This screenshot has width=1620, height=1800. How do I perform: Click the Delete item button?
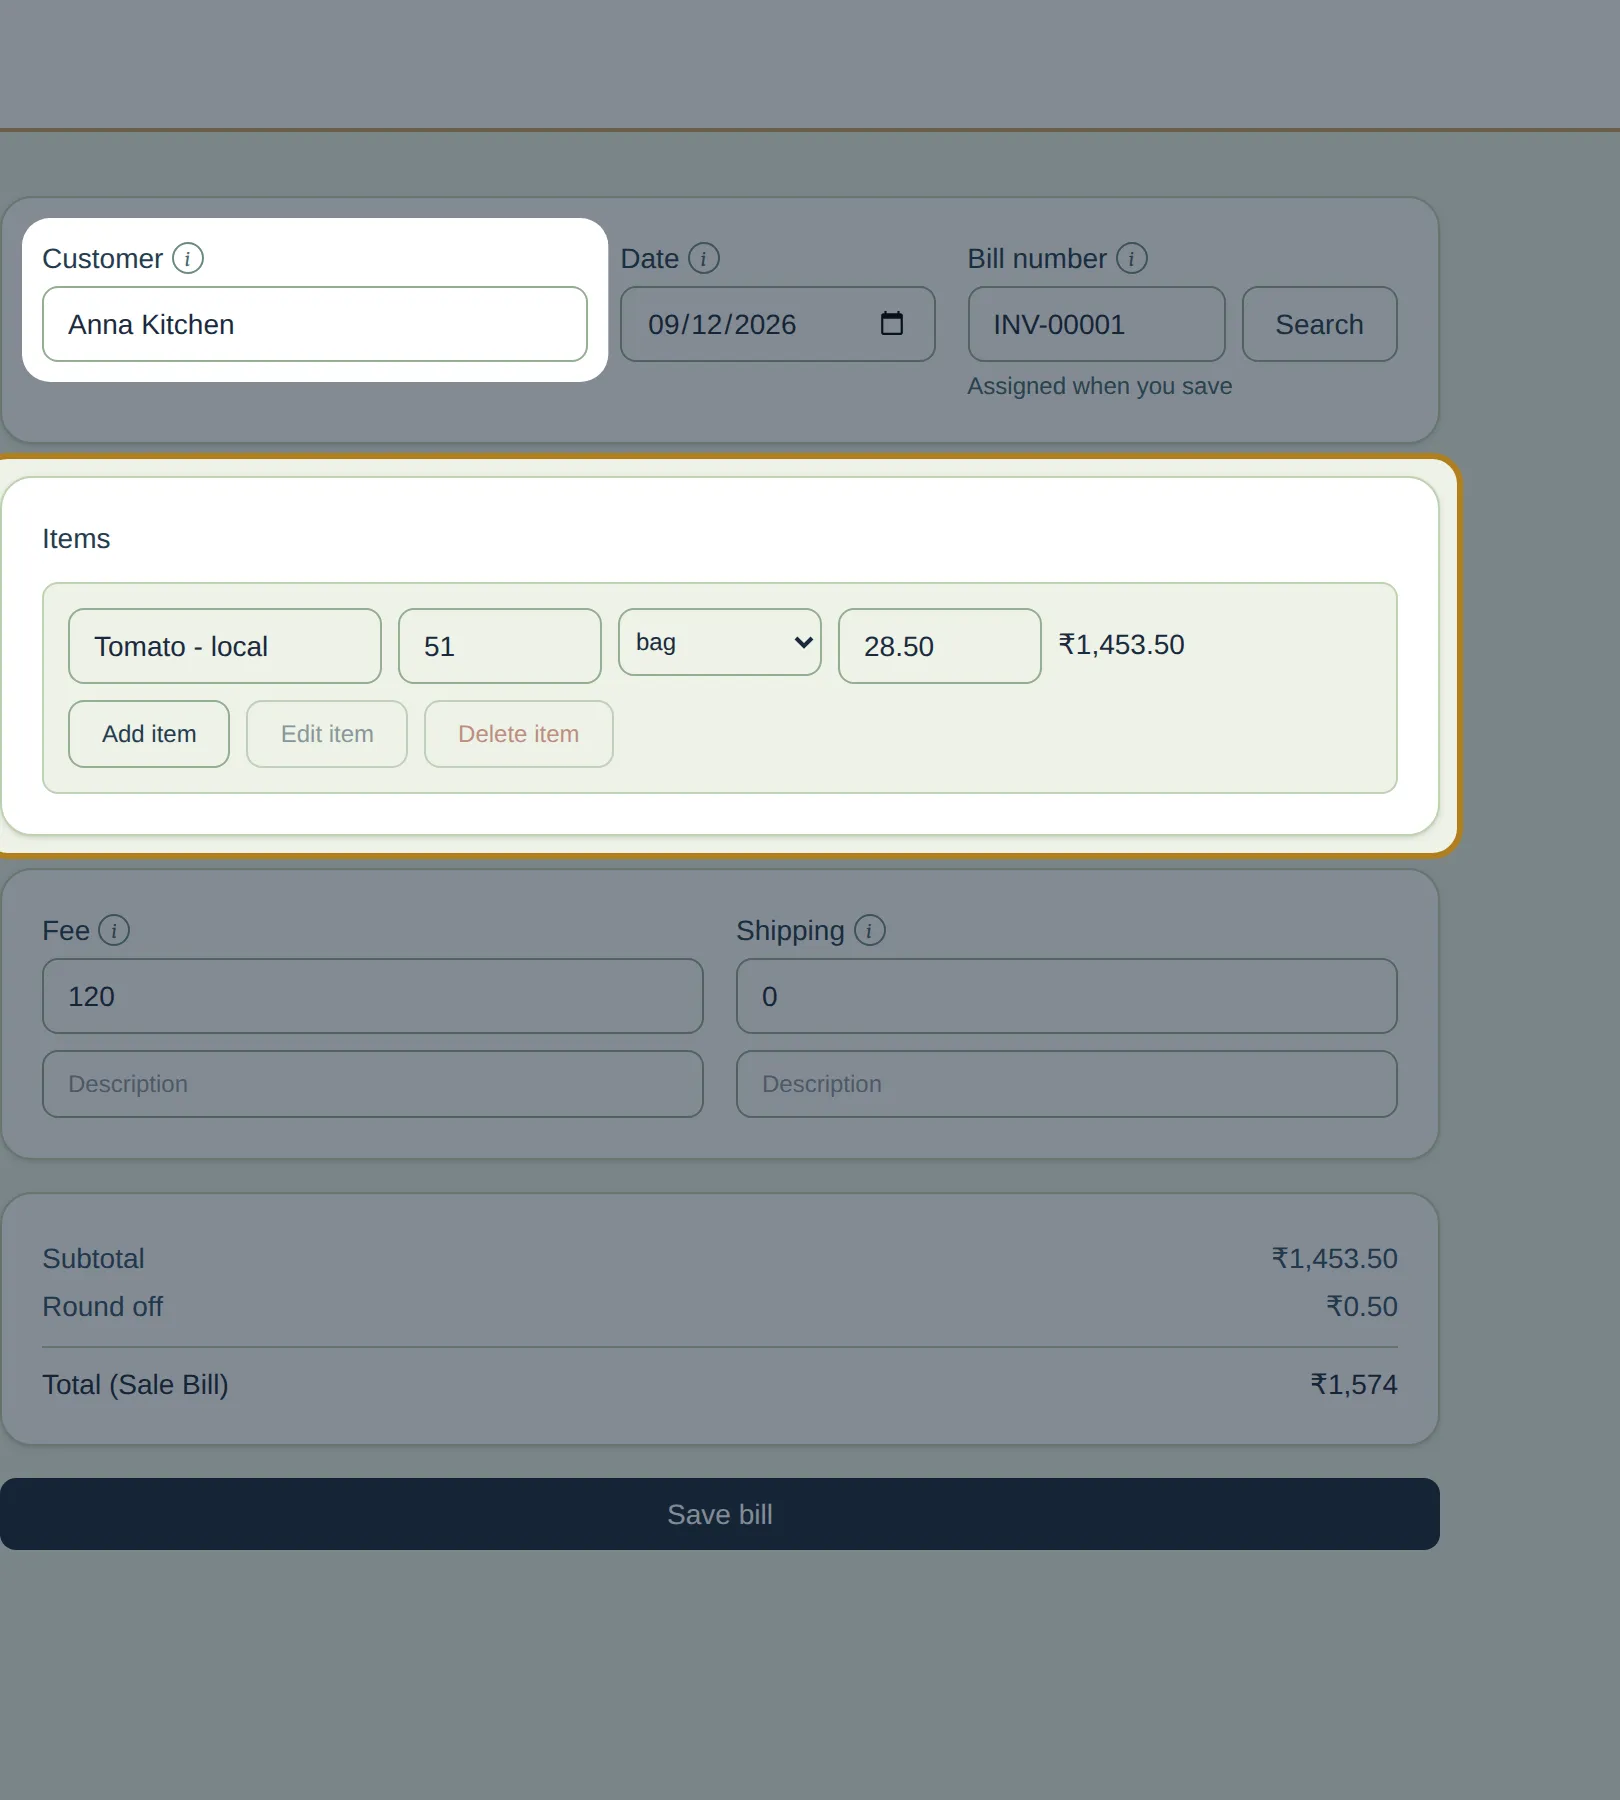coord(519,734)
